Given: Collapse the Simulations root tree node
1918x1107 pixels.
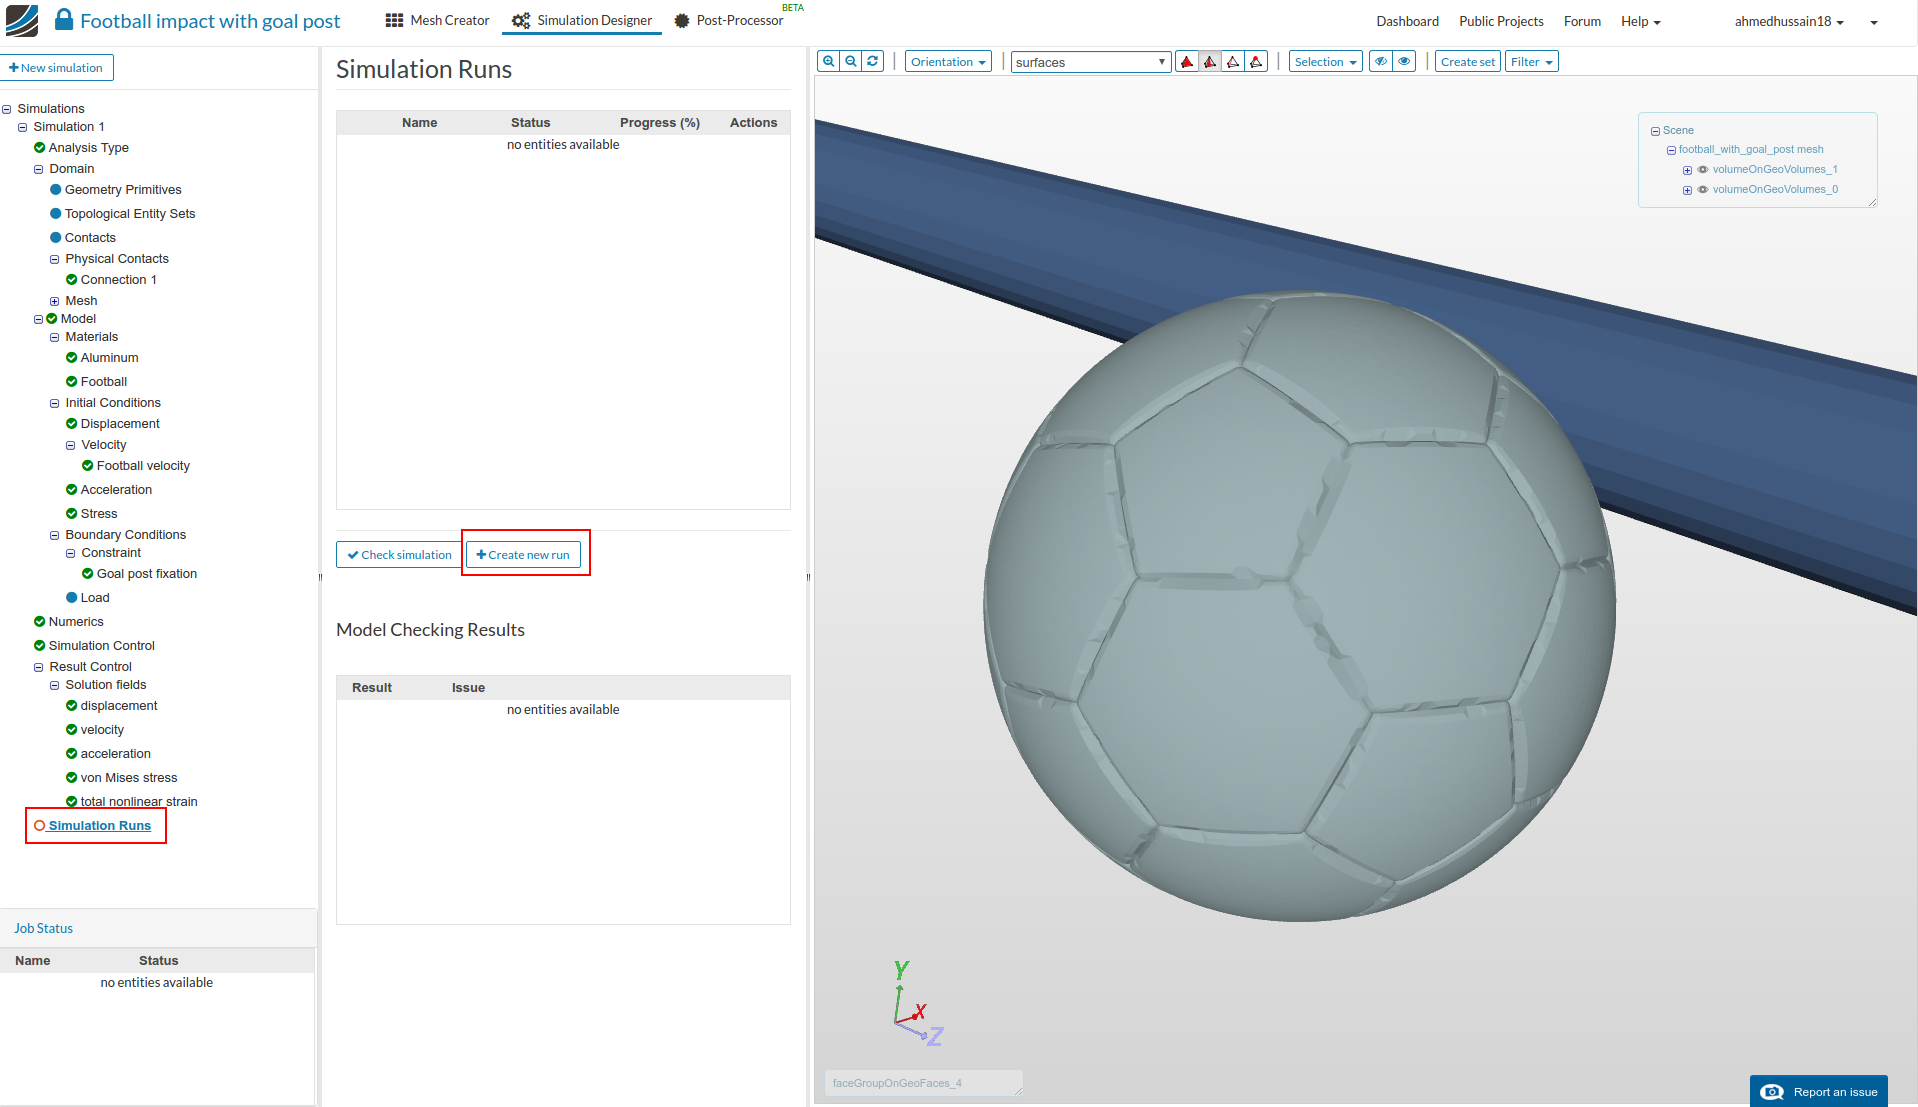Looking at the screenshot, I should pos(7,110).
